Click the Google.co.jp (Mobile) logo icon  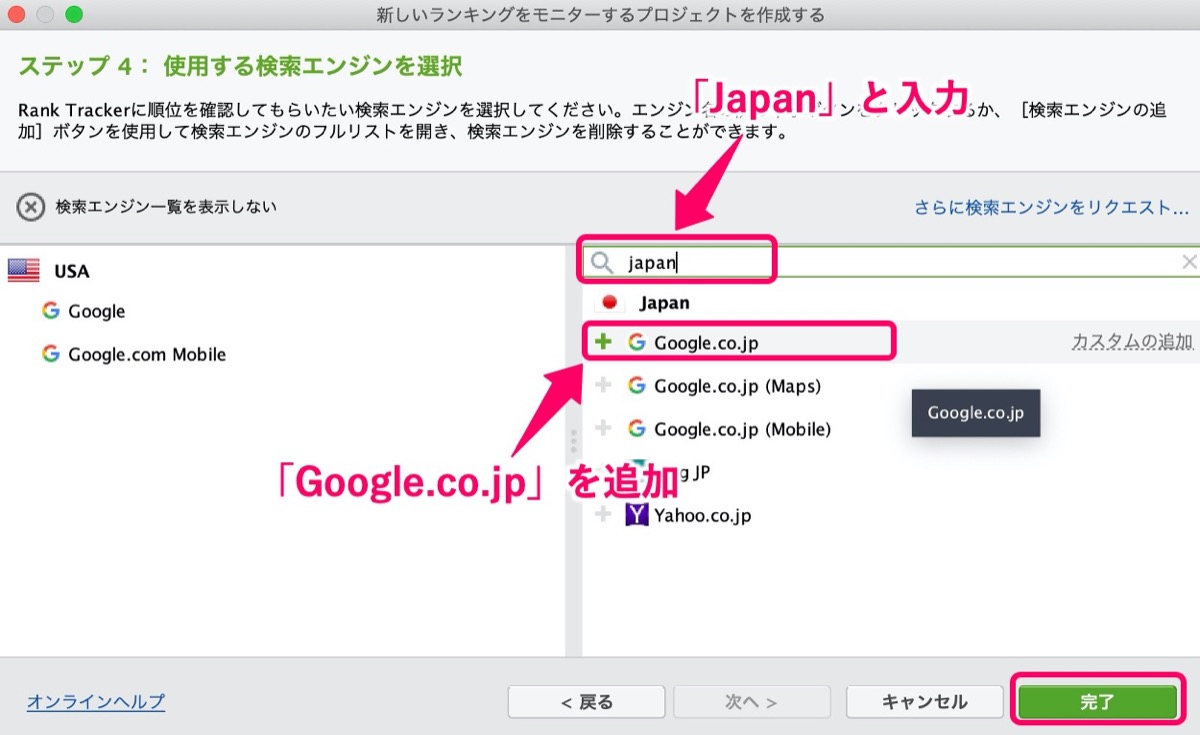[x=636, y=428]
